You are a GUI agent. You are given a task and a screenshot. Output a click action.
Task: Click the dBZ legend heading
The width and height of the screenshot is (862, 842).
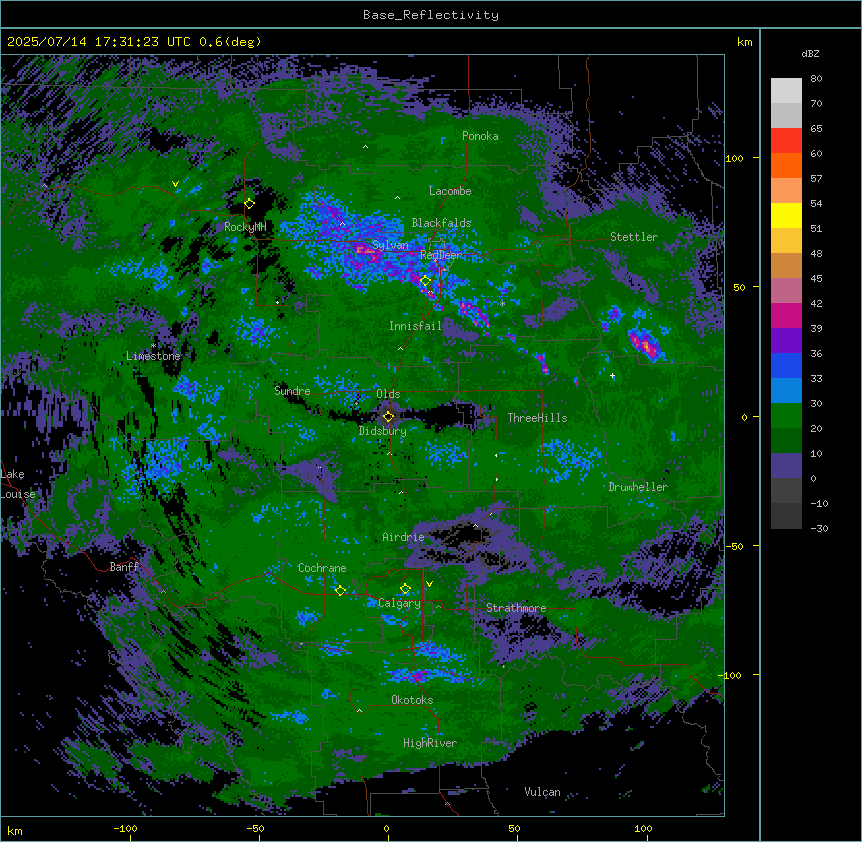(810, 53)
